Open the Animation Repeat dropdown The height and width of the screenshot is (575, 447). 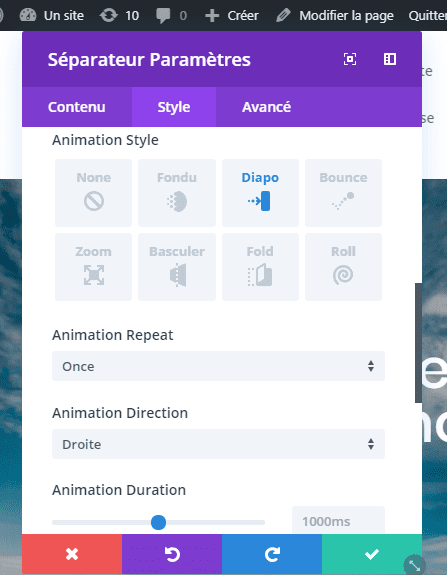click(x=219, y=366)
